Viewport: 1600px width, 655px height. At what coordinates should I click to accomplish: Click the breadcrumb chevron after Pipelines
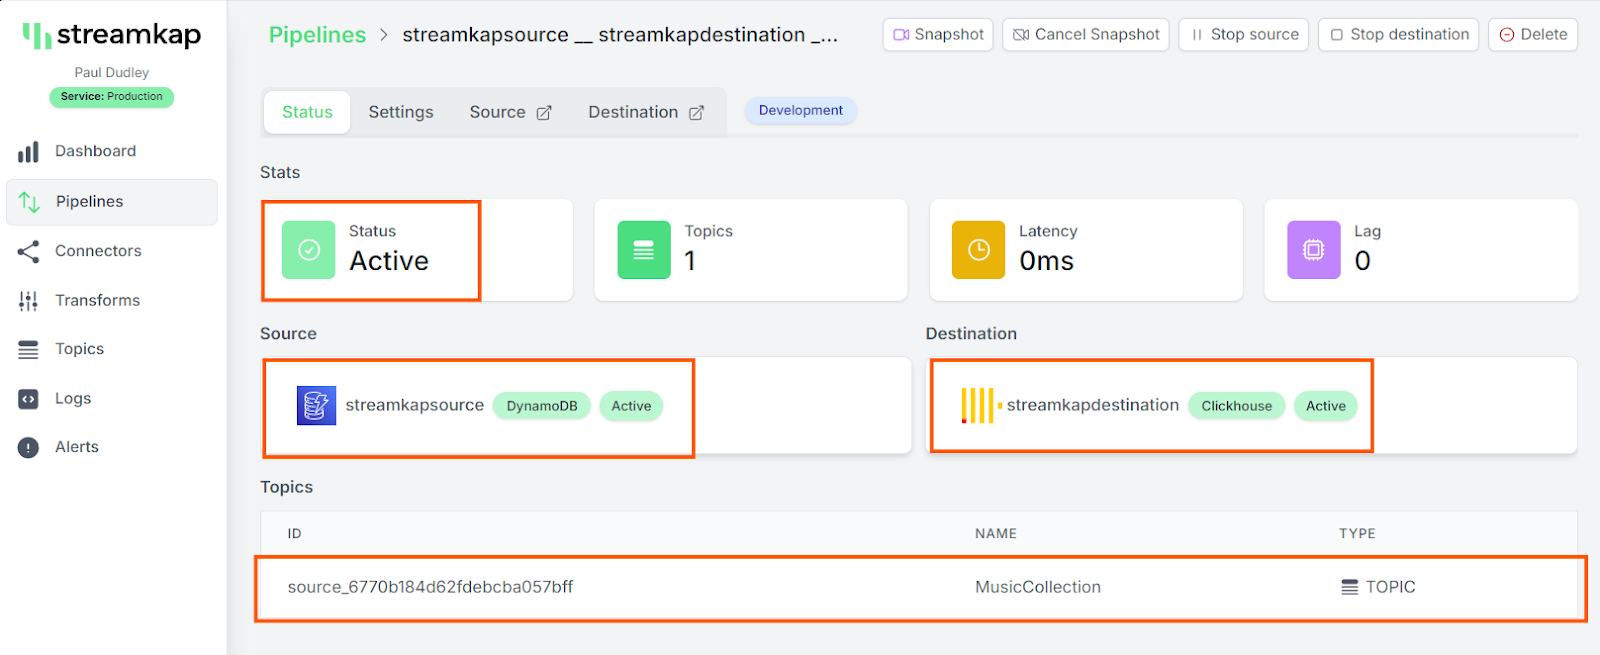pyautogui.click(x=384, y=35)
